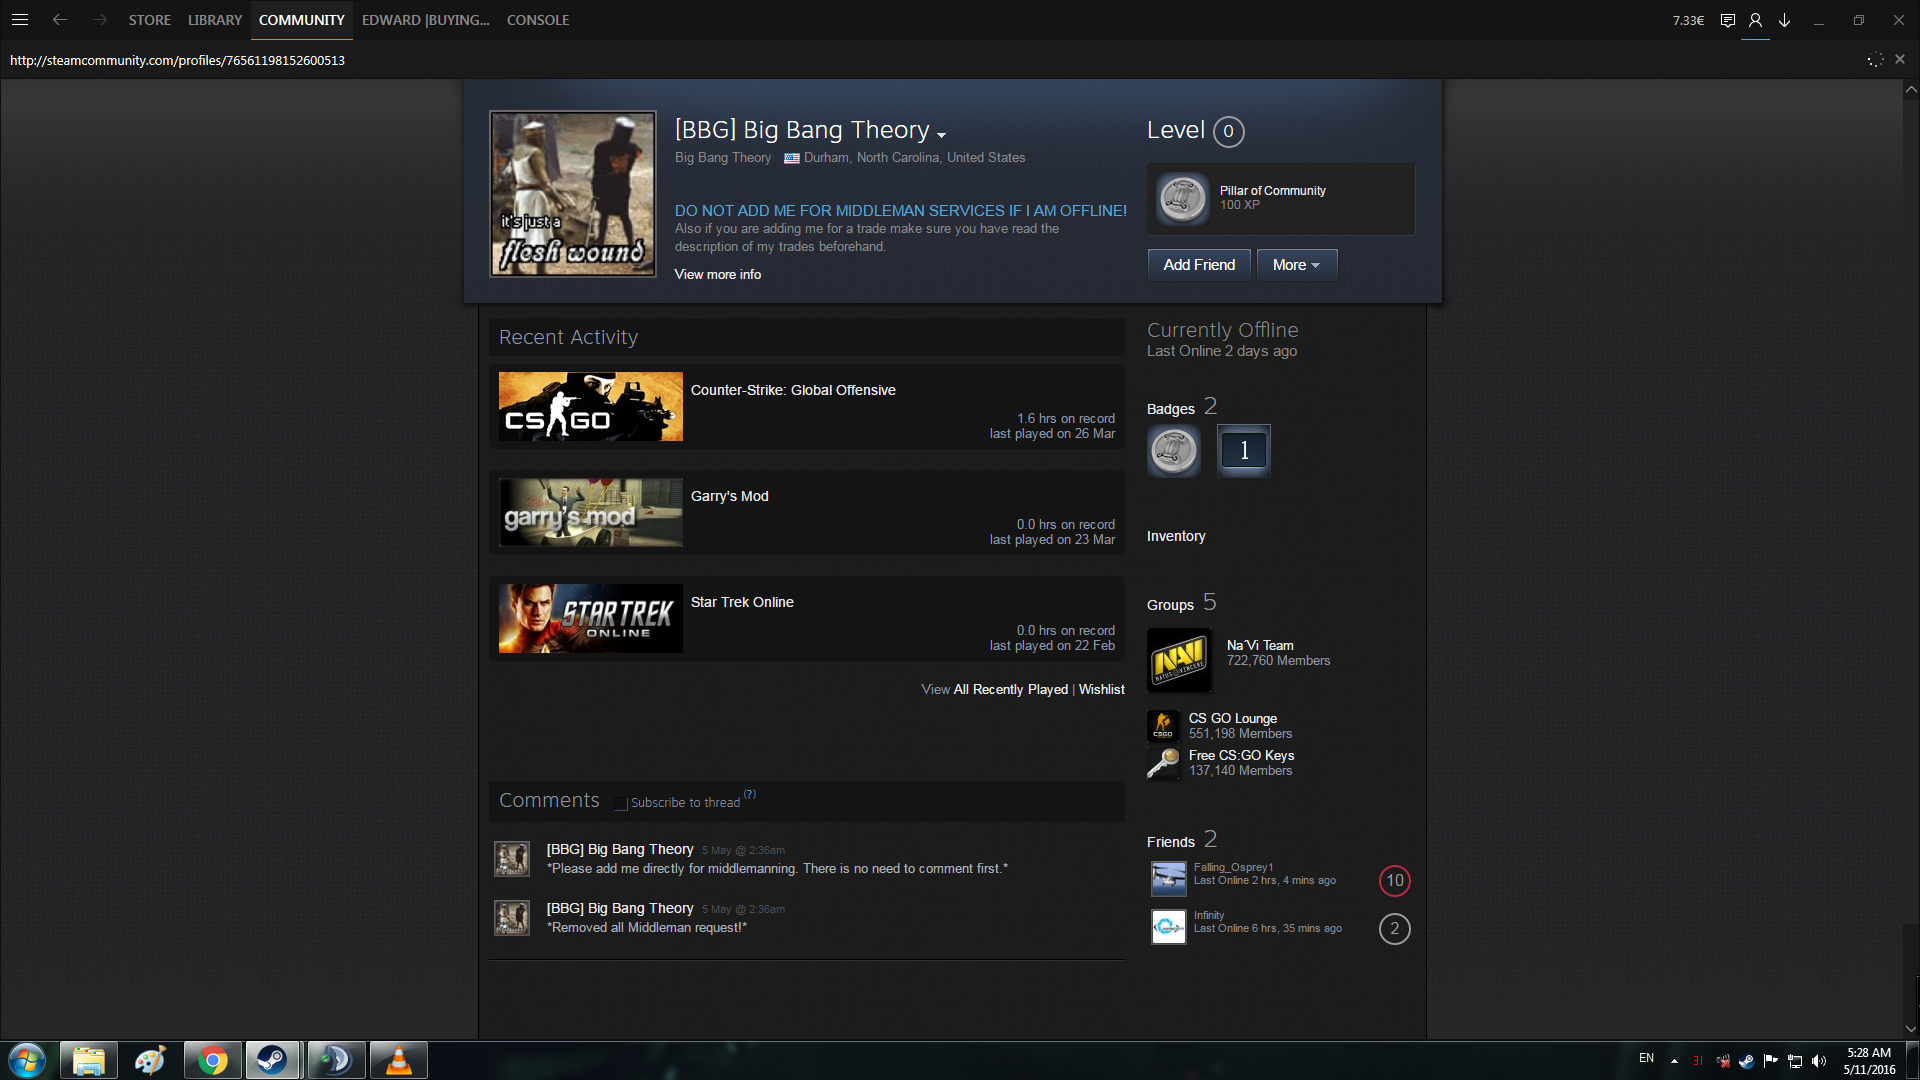Screen dimensions: 1920x1080
Task: Stop page loading with X icon
Action: click(1900, 59)
